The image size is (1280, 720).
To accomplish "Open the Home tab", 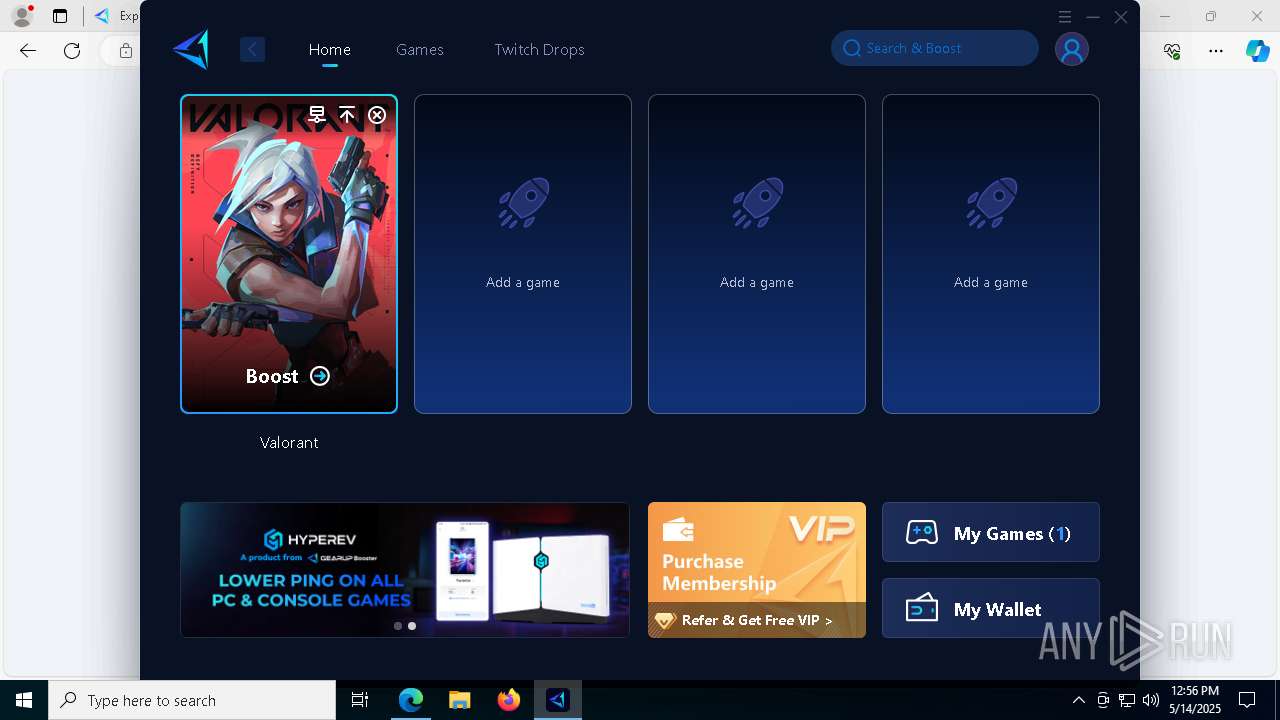I will coord(330,49).
